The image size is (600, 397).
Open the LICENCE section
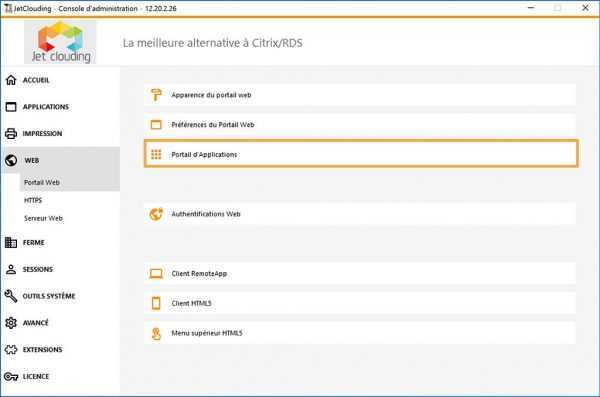tap(36, 377)
